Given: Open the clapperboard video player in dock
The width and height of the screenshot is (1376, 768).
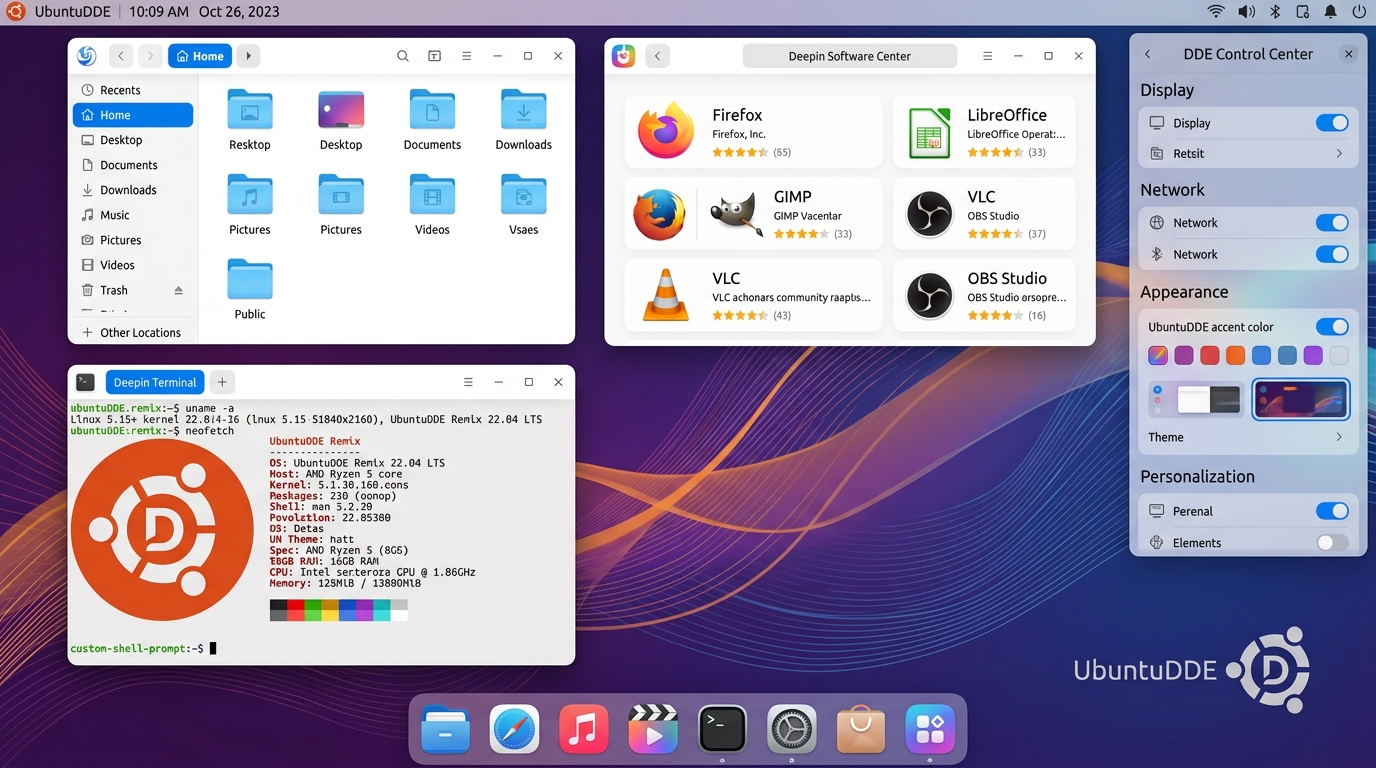Looking at the screenshot, I should (653, 730).
